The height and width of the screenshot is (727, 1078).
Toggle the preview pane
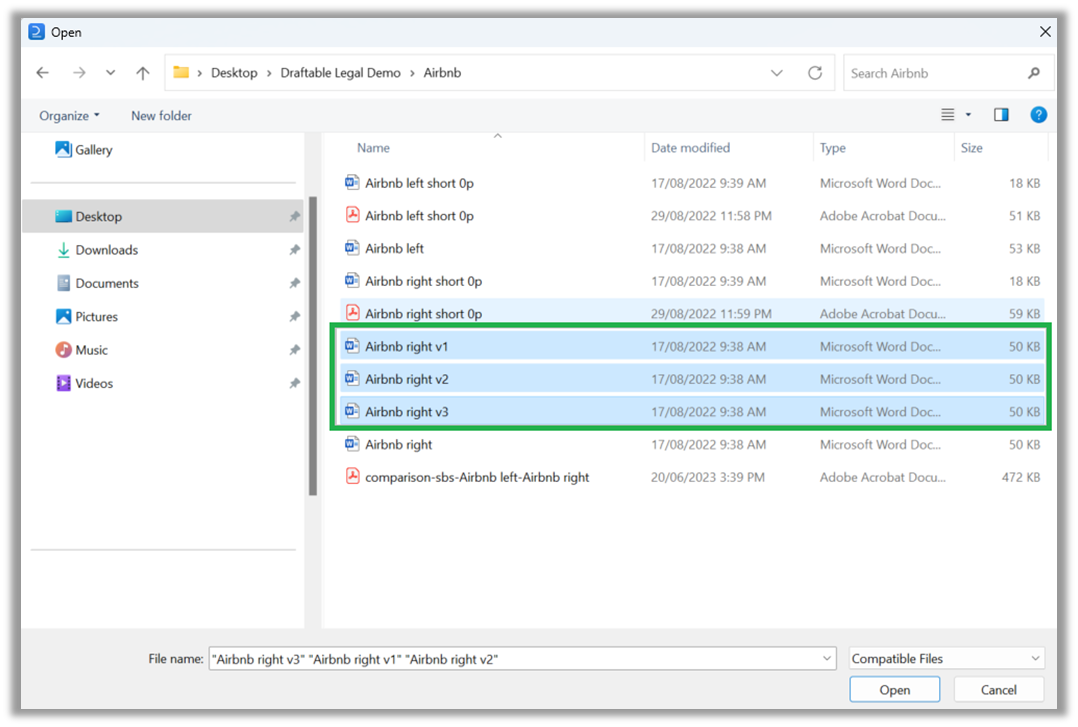pyautogui.click(x=1001, y=115)
